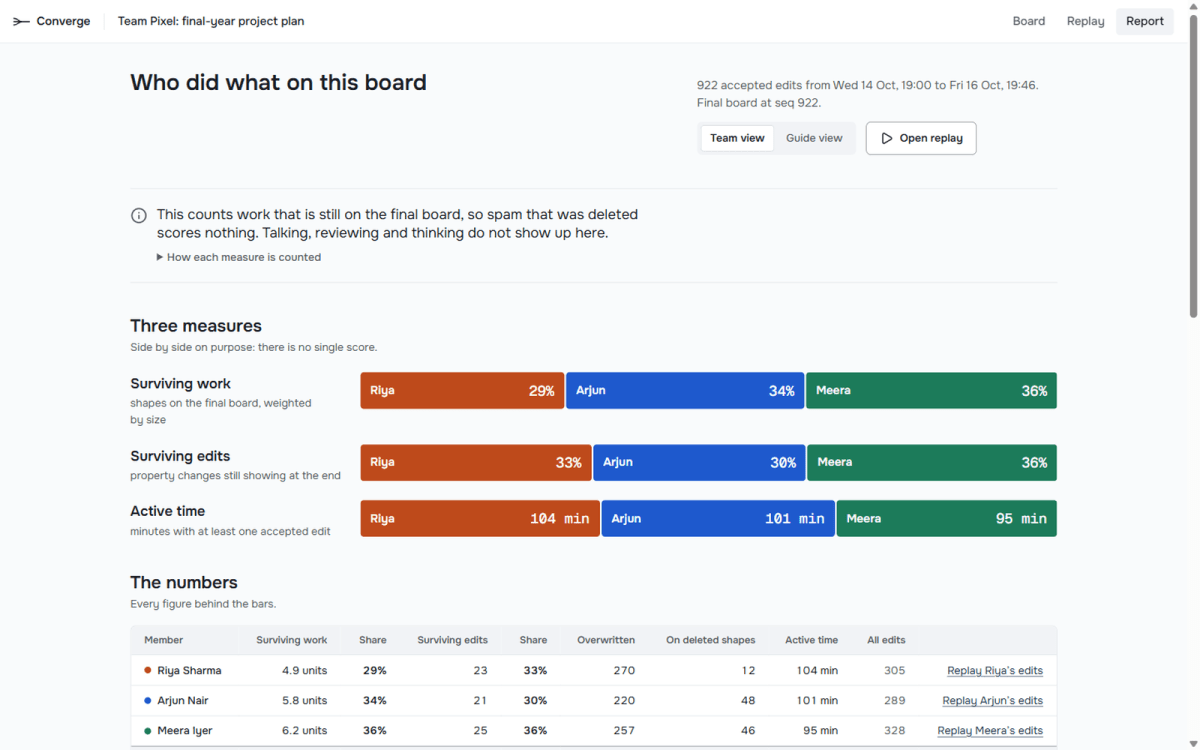Click the Converge logo icon
1200x750 pixels.
(x=21, y=21)
